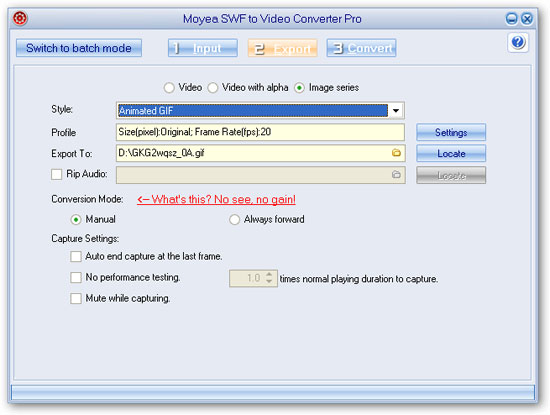Enable the Rip Audio checkbox

pyautogui.click(x=56, y=174)
